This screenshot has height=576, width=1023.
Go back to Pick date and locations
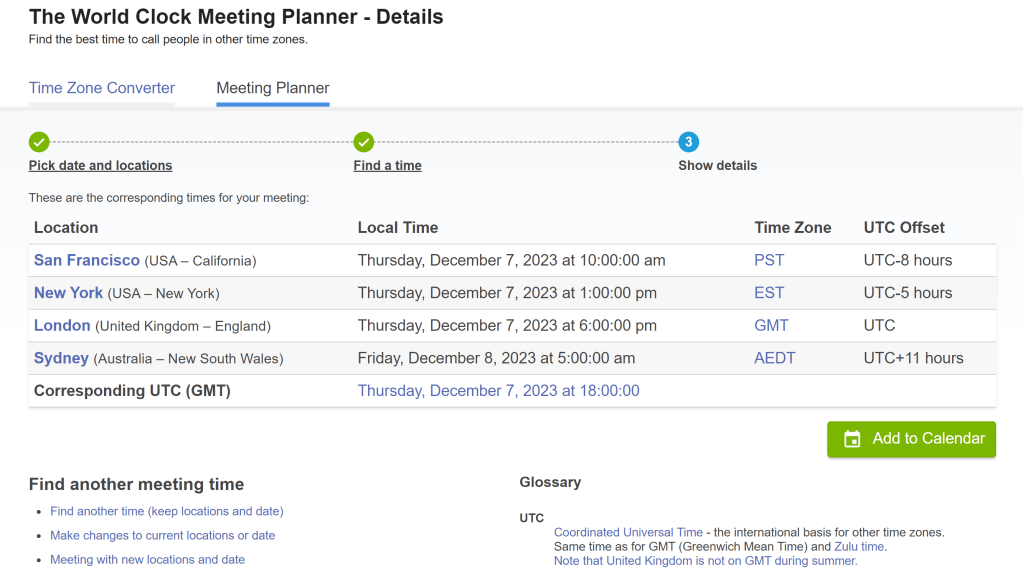pyautogui.click(x=100, y=166)
